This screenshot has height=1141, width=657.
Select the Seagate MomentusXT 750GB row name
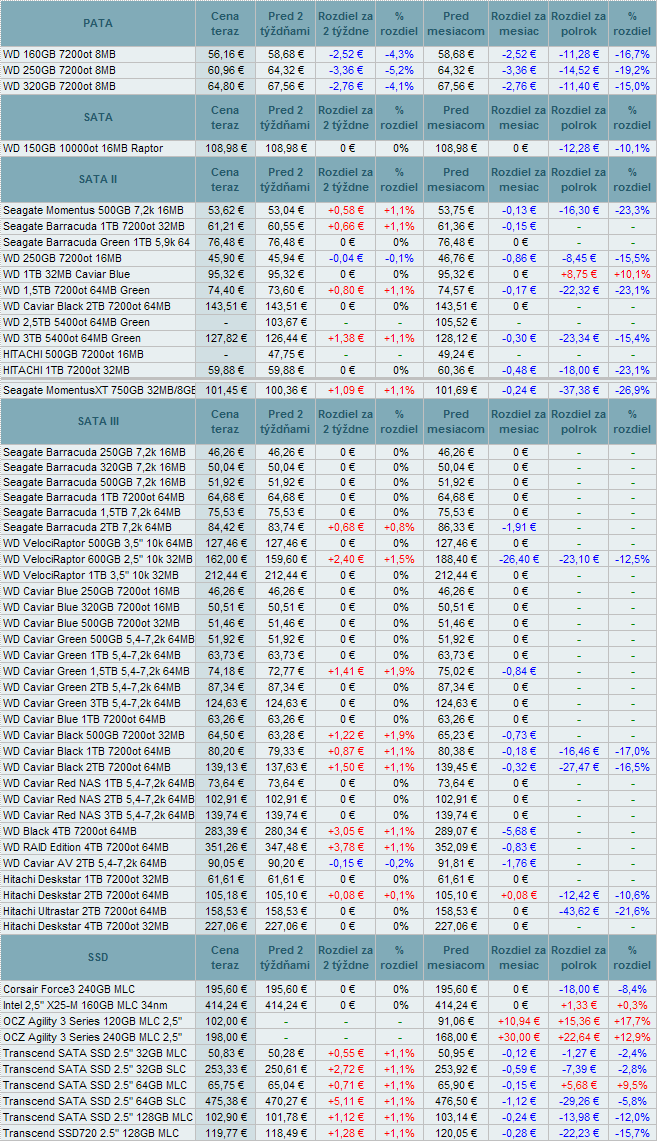click(x=97, y=390)
